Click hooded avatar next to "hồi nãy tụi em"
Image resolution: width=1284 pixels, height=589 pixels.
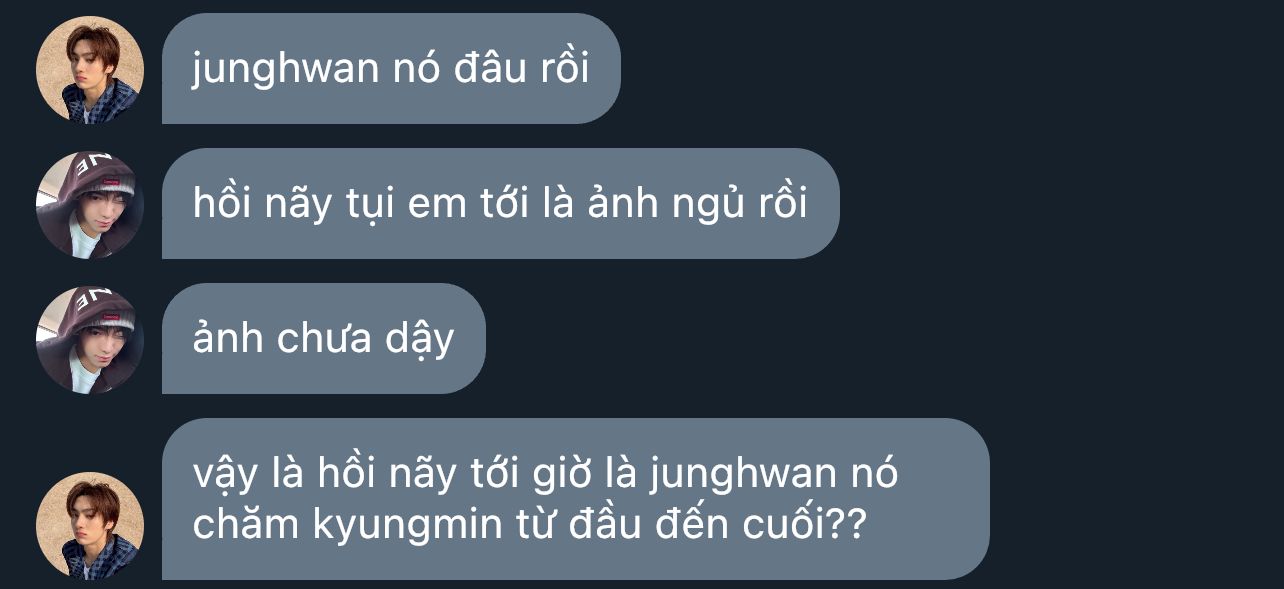point(90,204)
